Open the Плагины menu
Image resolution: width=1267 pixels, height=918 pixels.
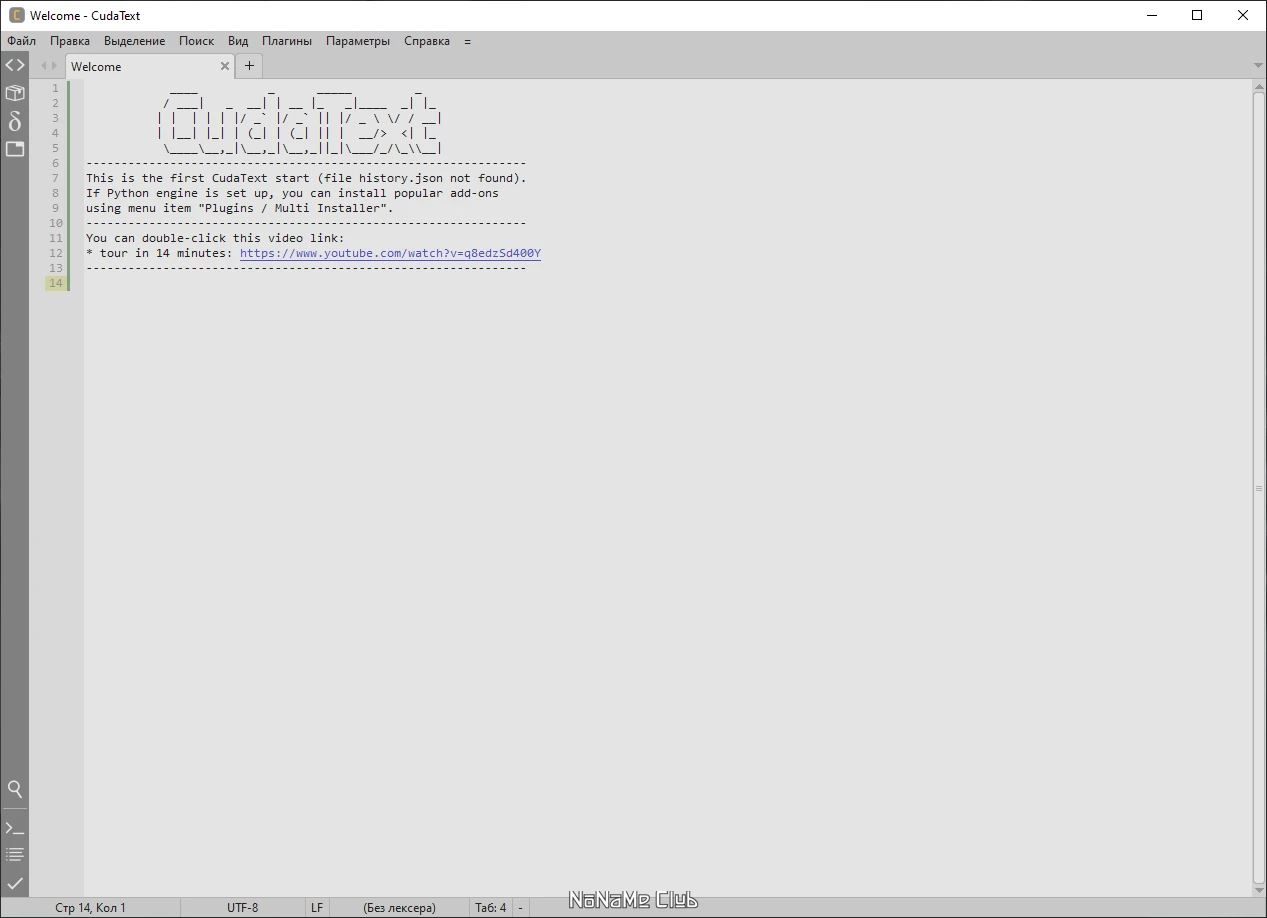click(287, 41)
